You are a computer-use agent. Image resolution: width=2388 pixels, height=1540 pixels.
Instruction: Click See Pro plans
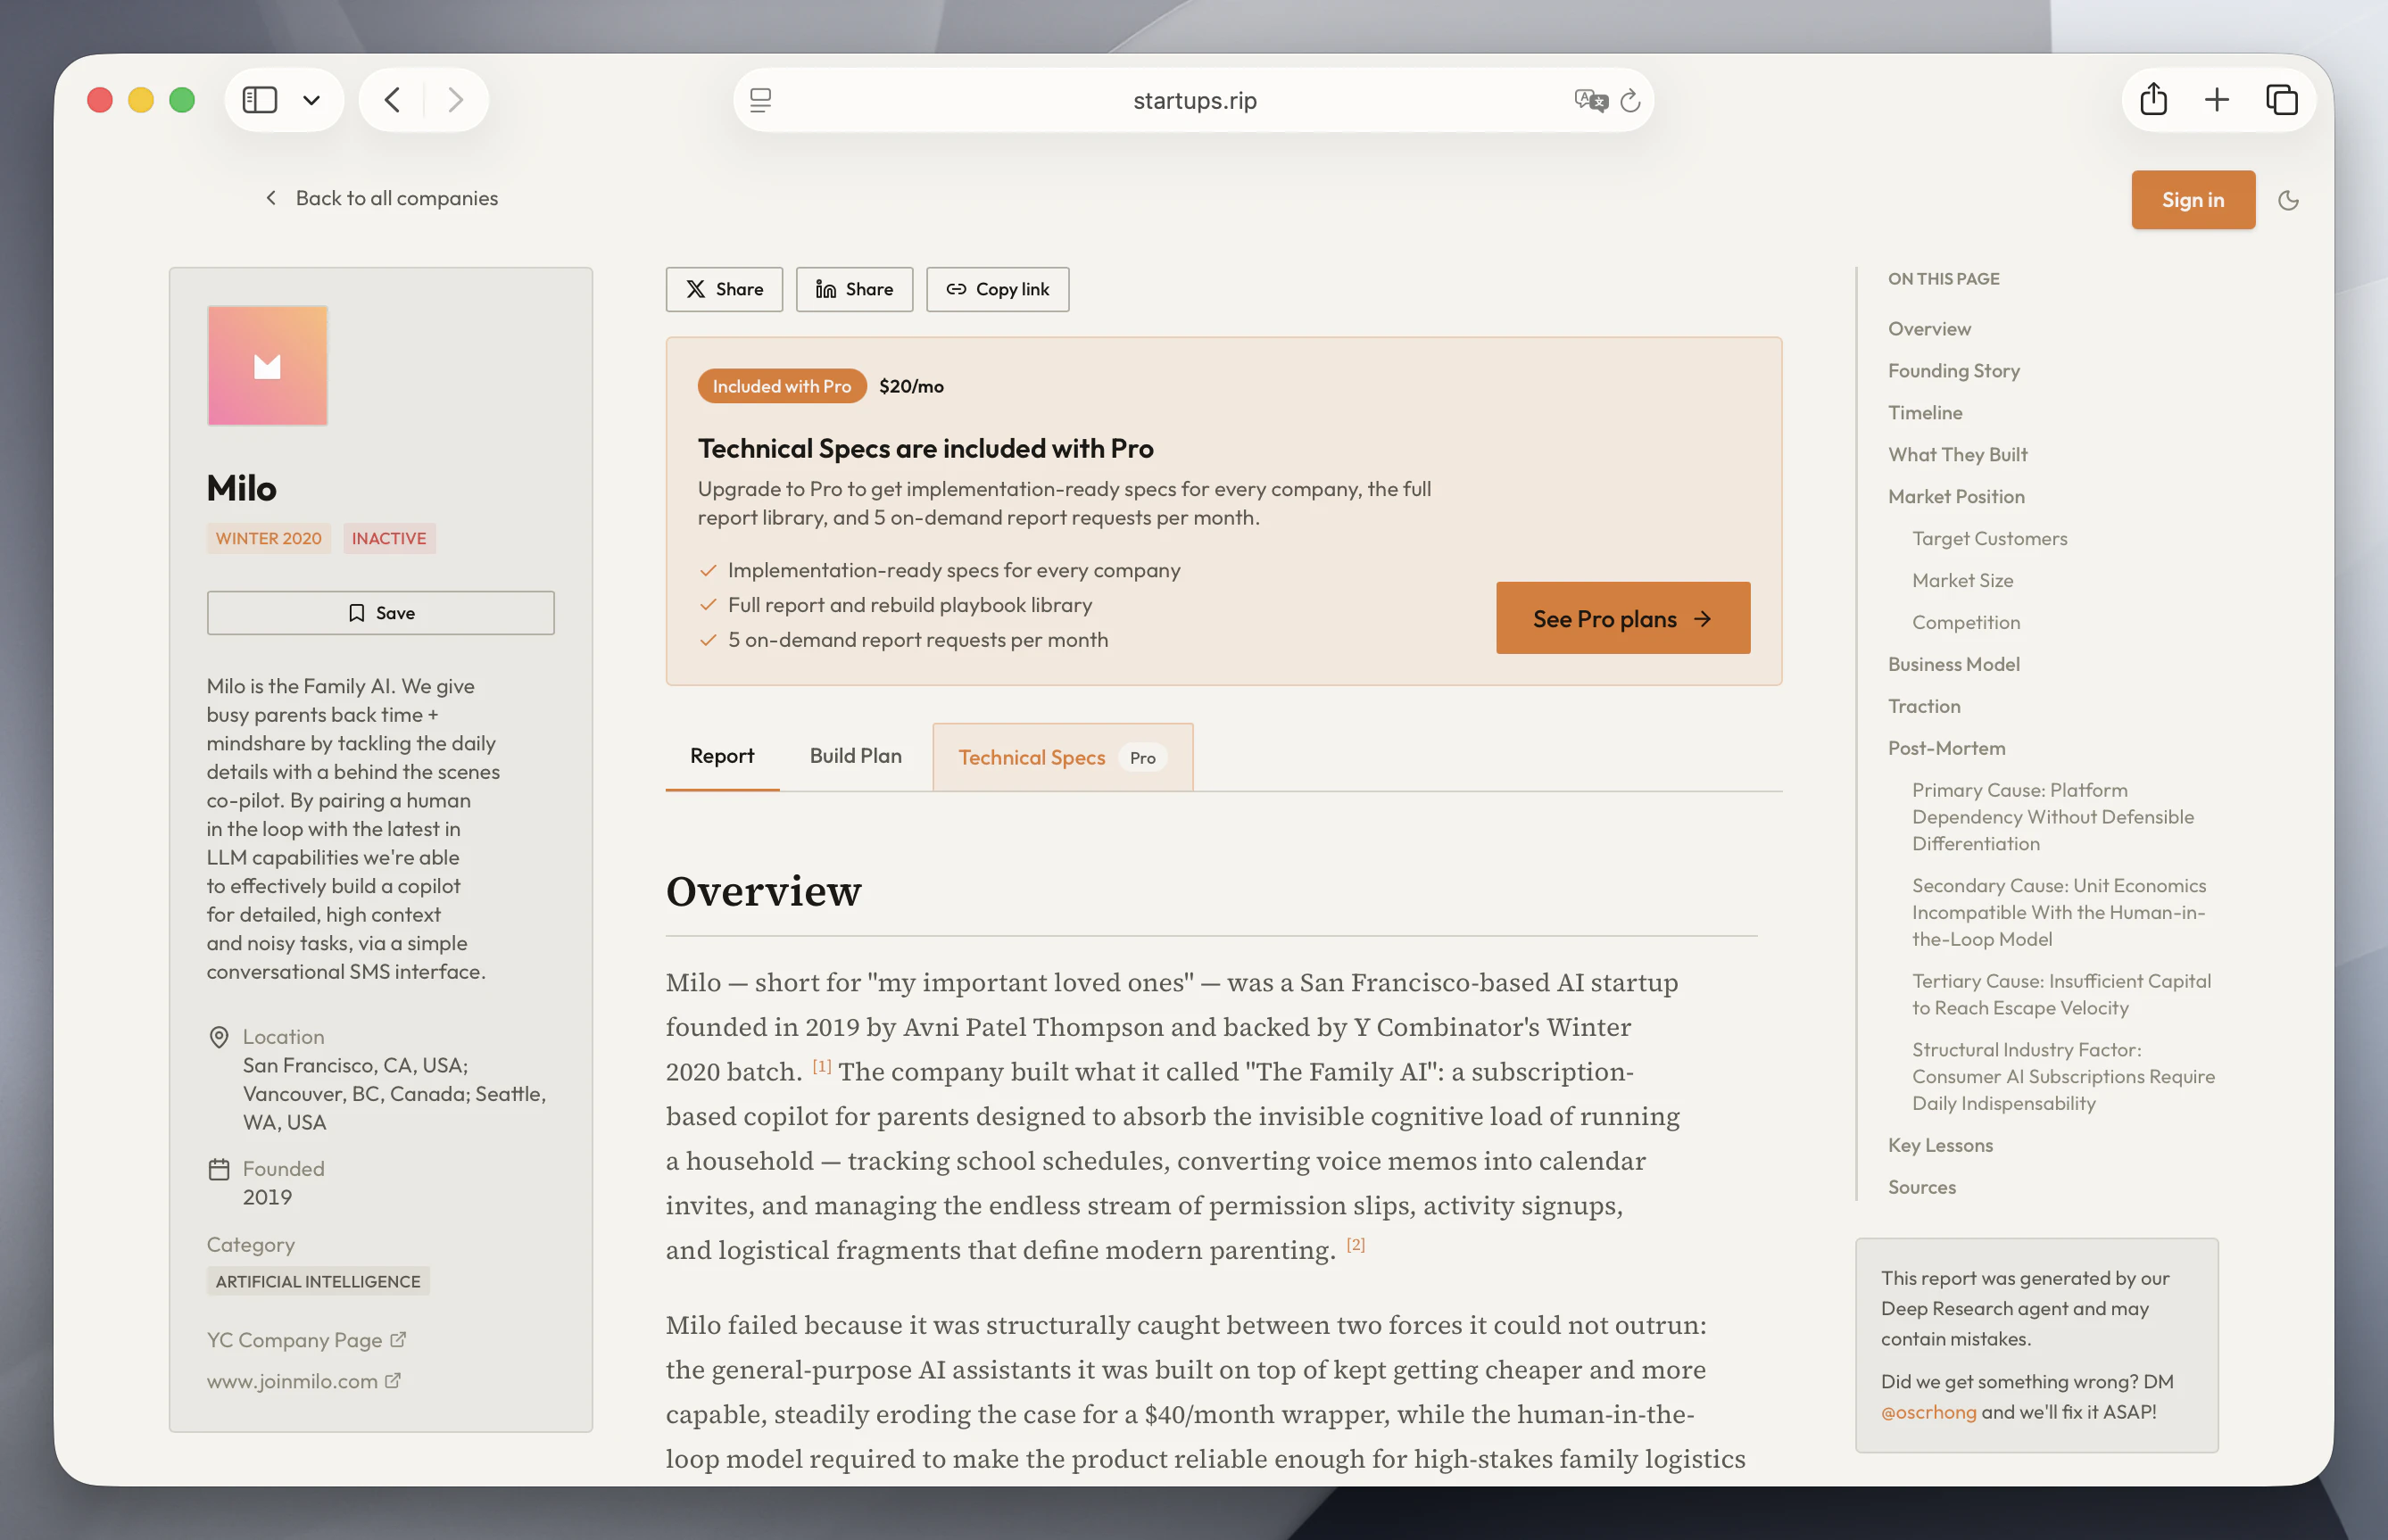pyautogui.click(x=1621, y=618)
